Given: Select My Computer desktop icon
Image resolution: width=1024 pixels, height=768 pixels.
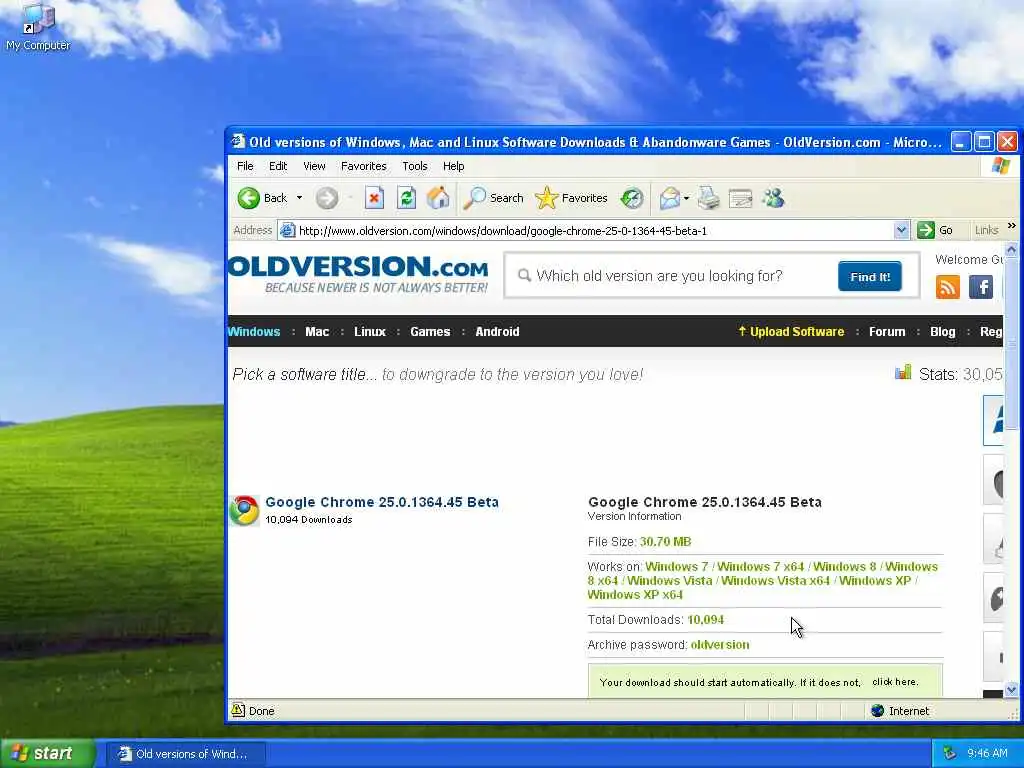Looking at the screenshot, I should click(38, 27).
